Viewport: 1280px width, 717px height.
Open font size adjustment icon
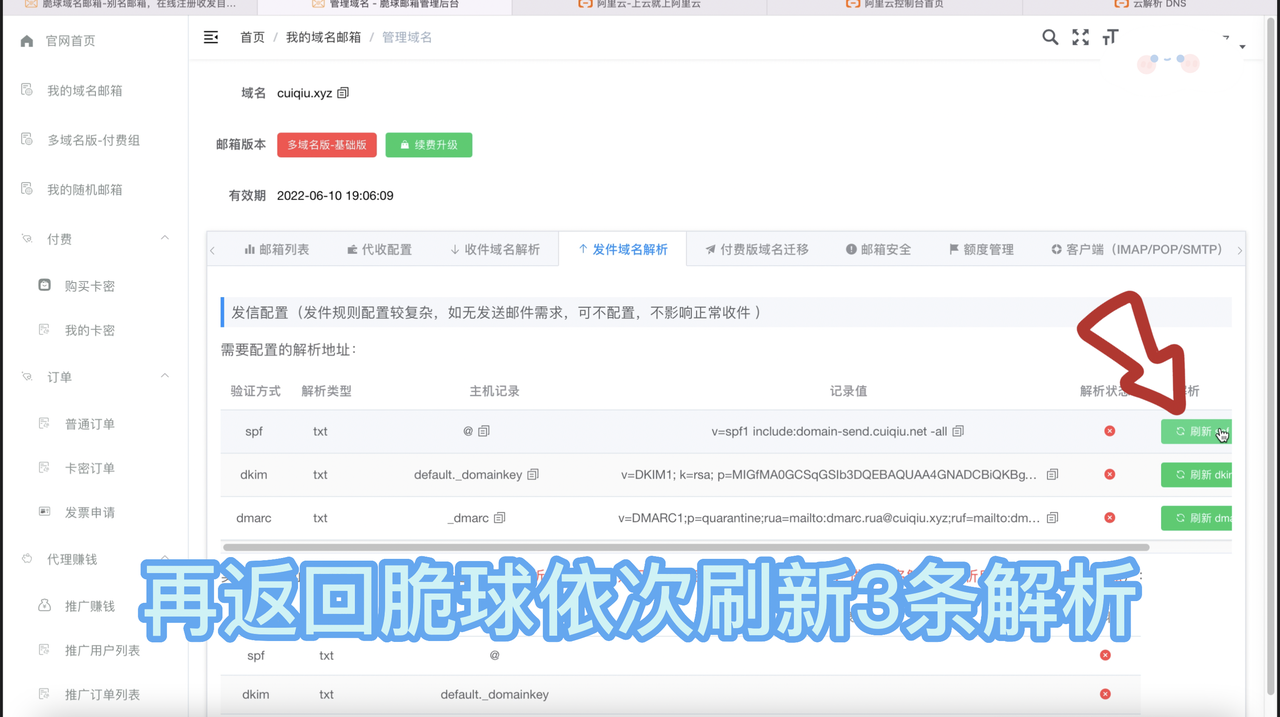(1110, 37)
